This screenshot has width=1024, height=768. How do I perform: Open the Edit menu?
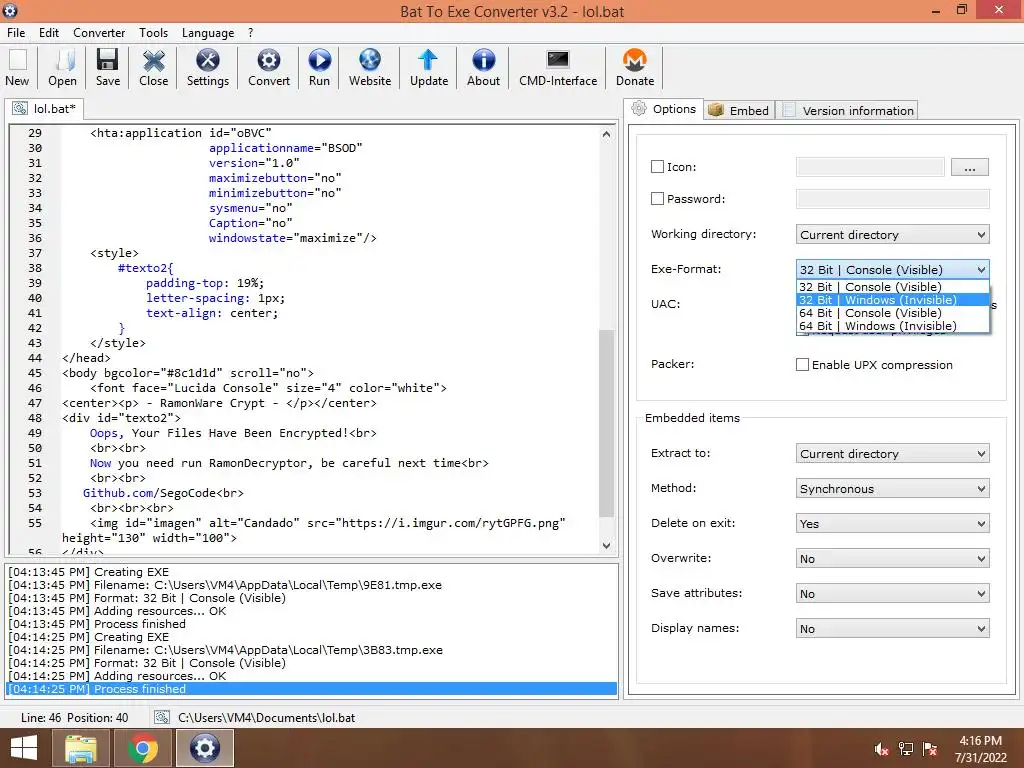click(x=49, y=33)
